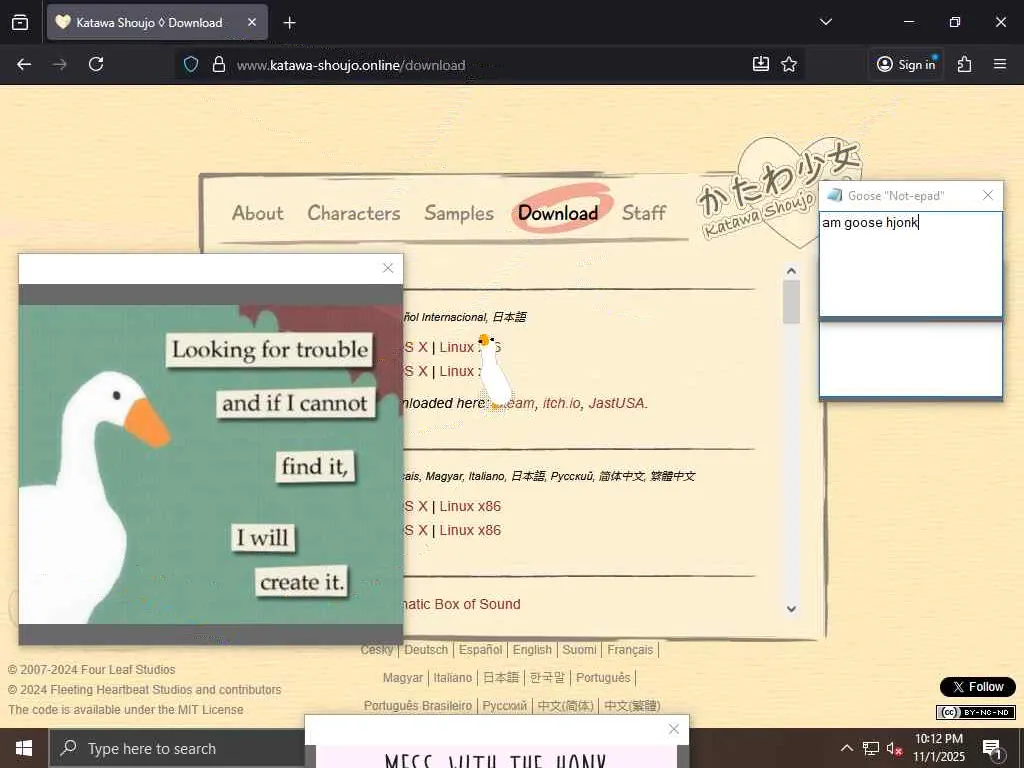Open the notification center icon
The height and width of the screenshot is (768, 1024).
(992, 748)
